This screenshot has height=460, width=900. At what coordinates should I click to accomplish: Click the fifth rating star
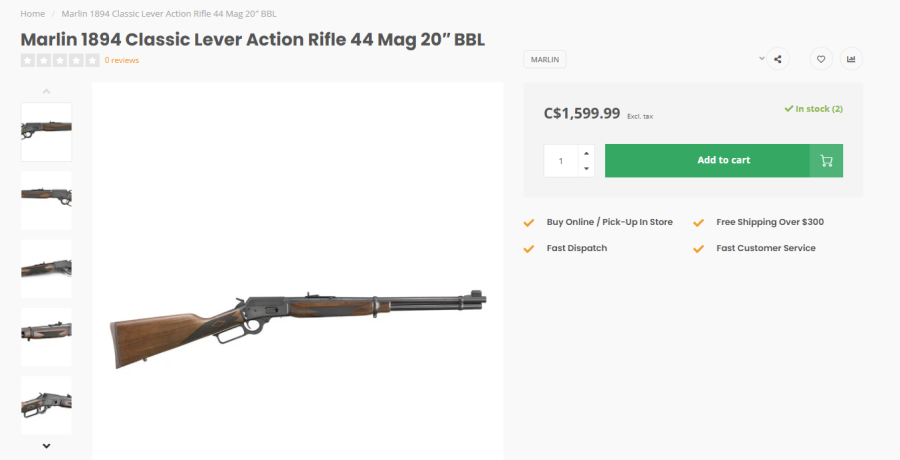click(93, 60)
